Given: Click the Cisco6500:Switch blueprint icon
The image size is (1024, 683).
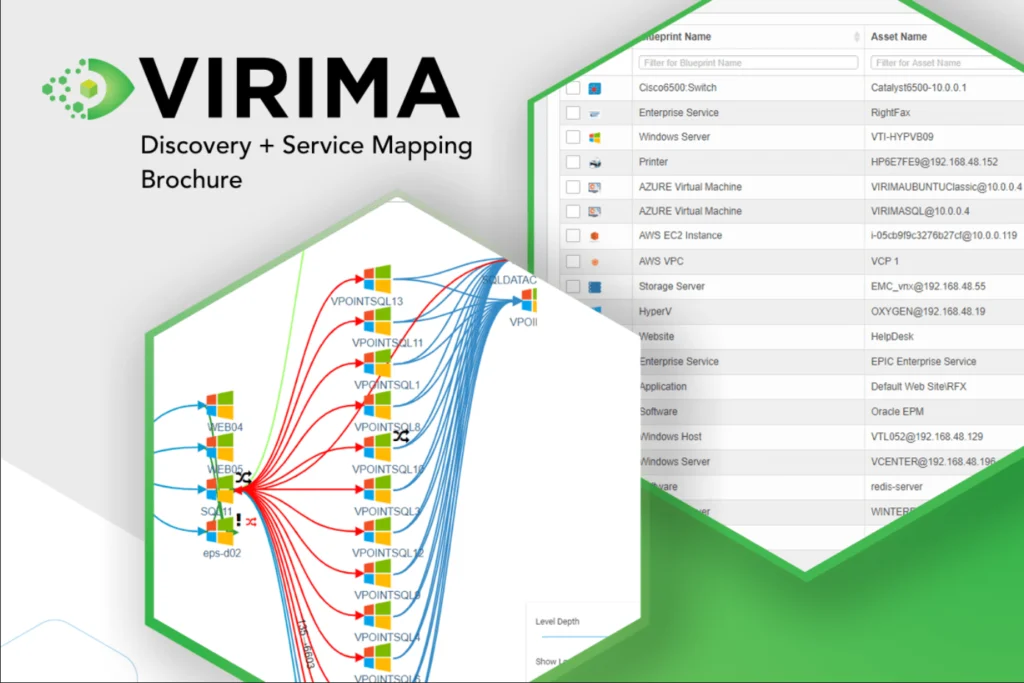Looking at the screenshot, I should 594,88.
